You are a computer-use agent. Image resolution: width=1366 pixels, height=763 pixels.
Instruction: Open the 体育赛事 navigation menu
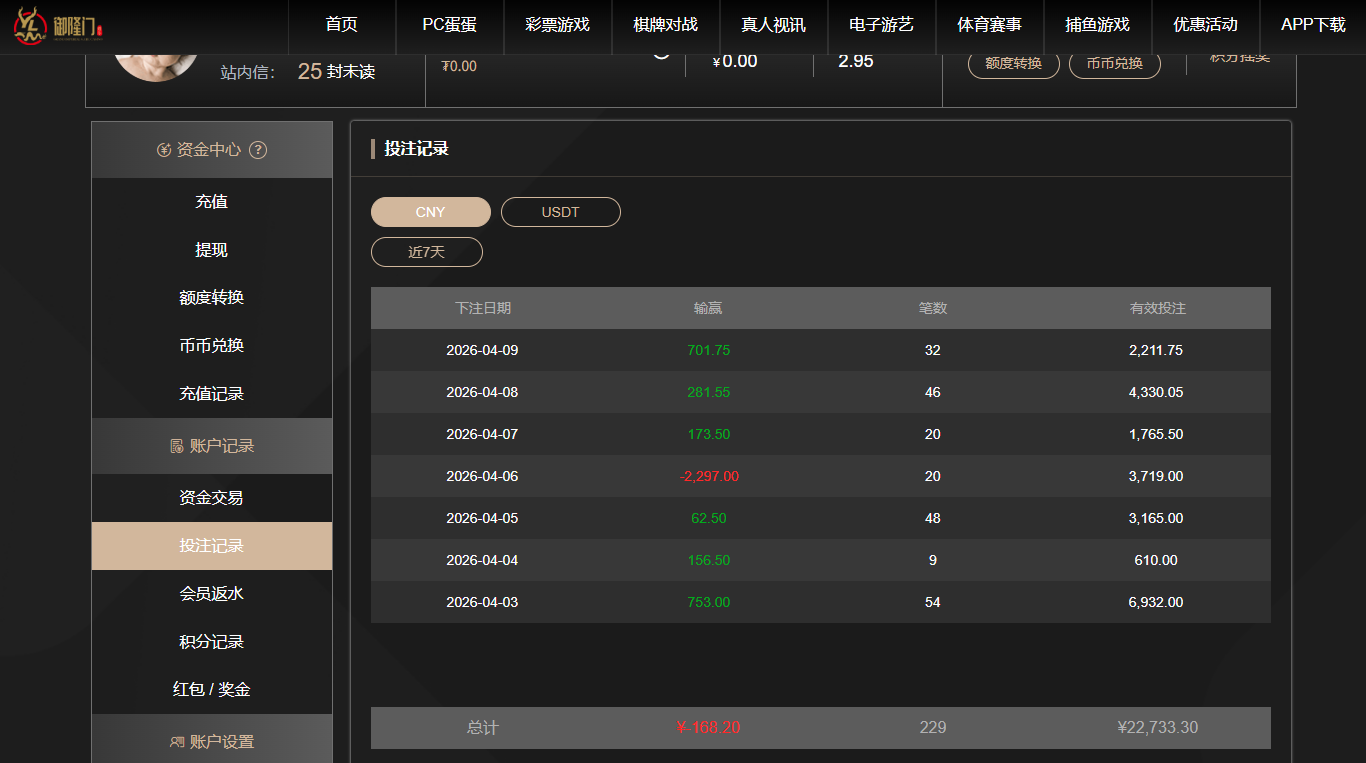[988, 27]
